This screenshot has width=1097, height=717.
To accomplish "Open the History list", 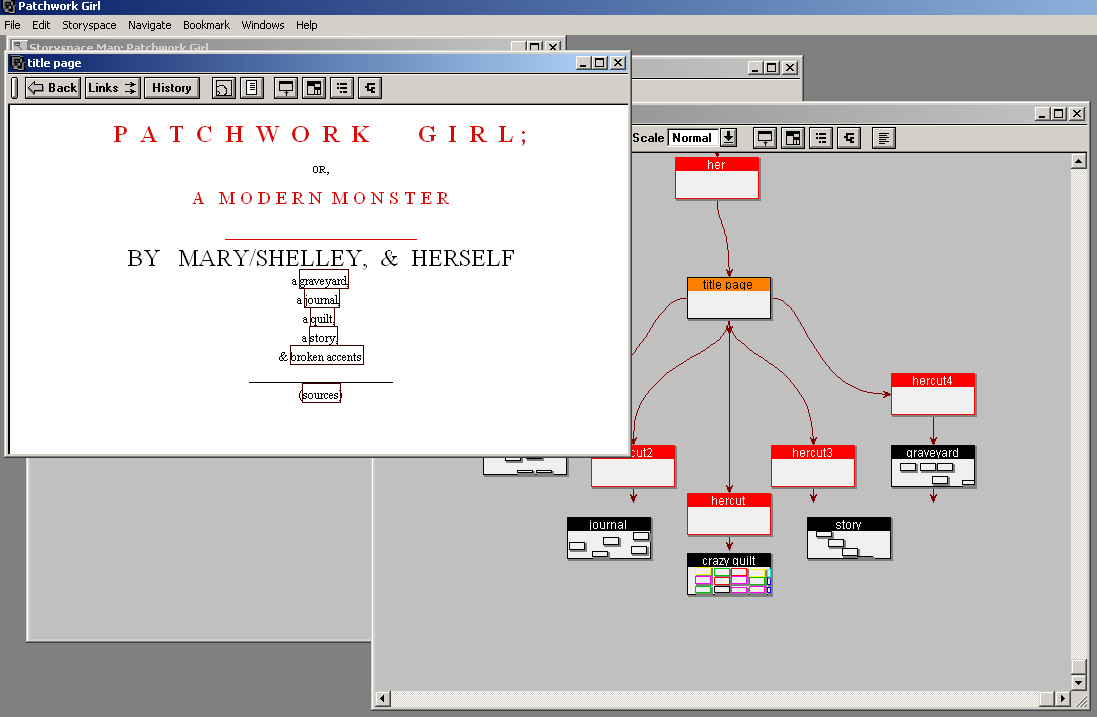I will [x=172, y=88].
